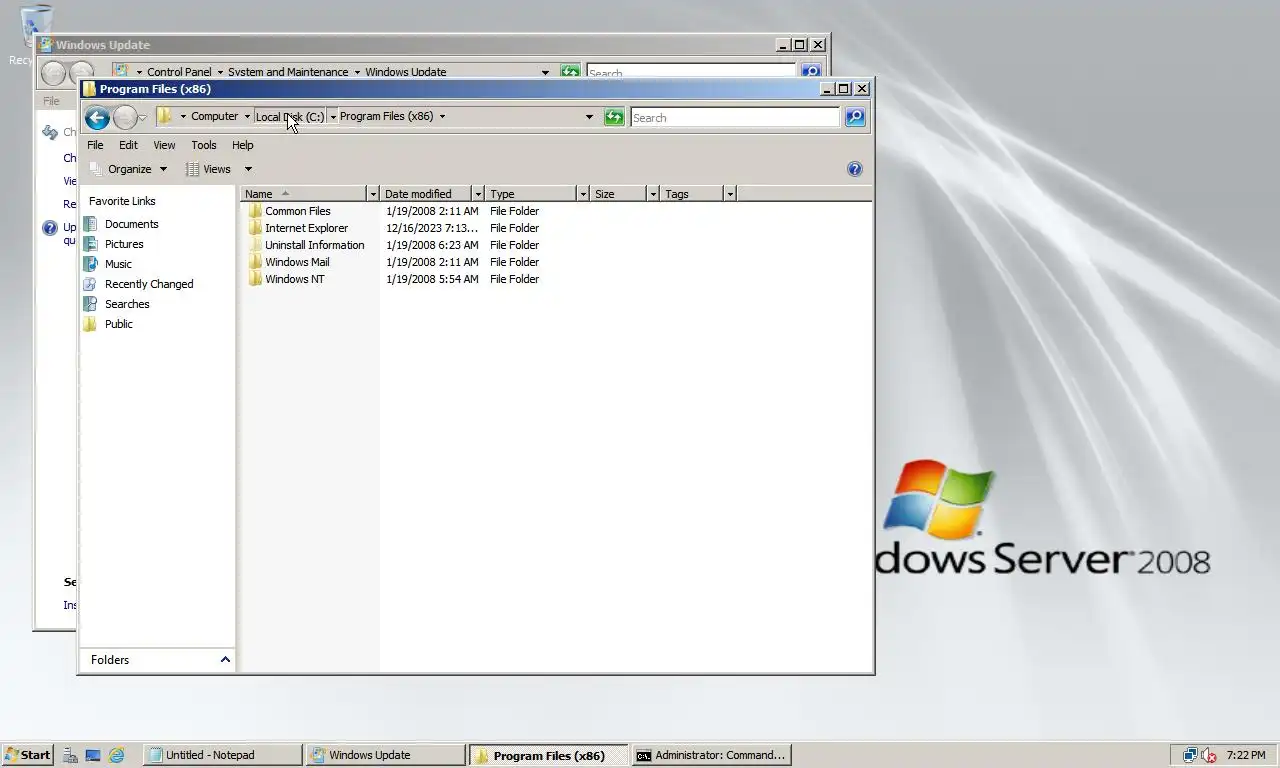Click the Back arrow in Program Files window
The width and height of the screenshot is (1280, 768).
pos(97,118)
